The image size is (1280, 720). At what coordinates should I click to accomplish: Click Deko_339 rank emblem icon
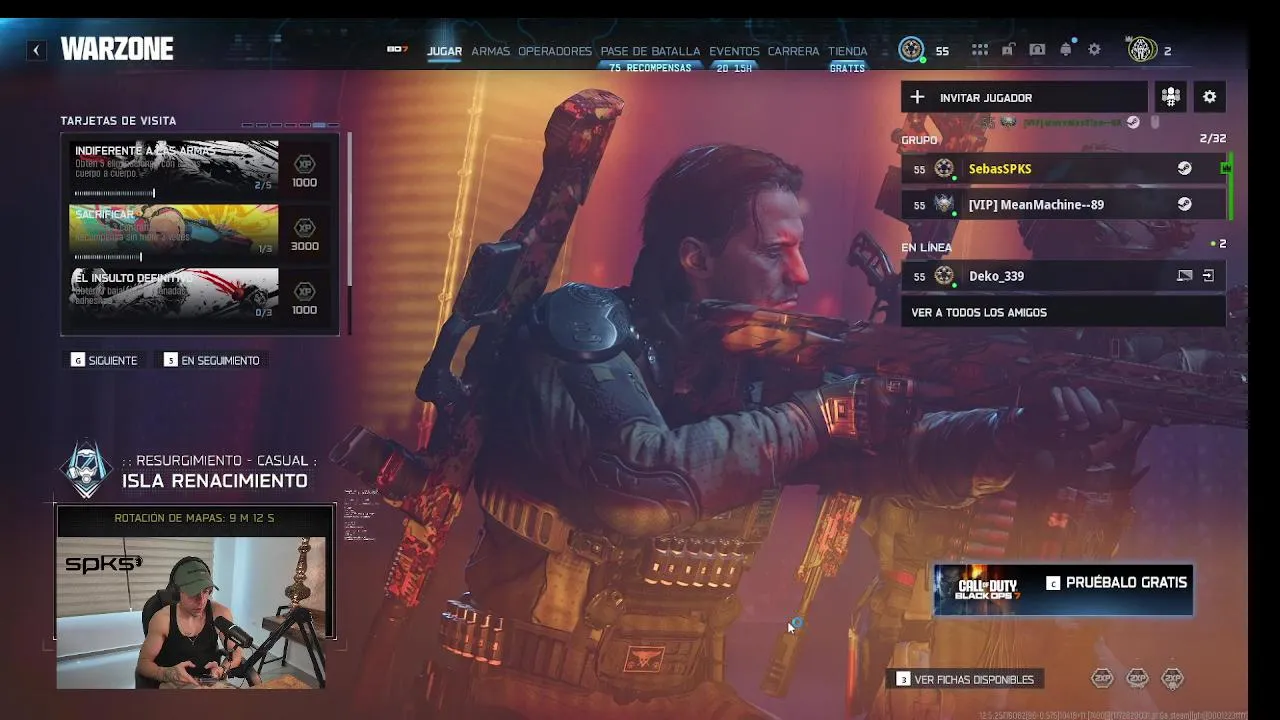click(x=944, y=276)
